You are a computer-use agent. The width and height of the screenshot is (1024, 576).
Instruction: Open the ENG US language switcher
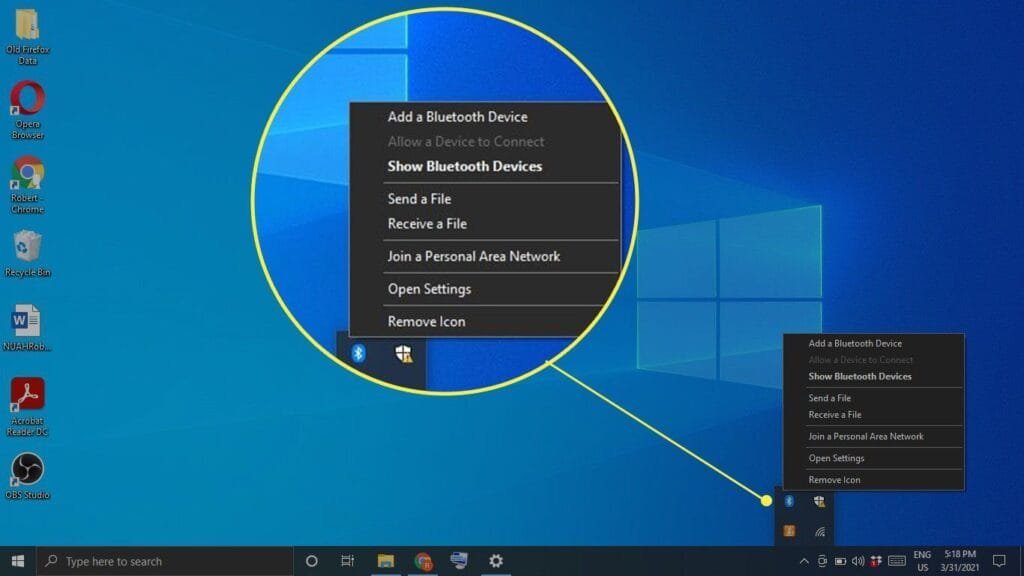(922, 560)
